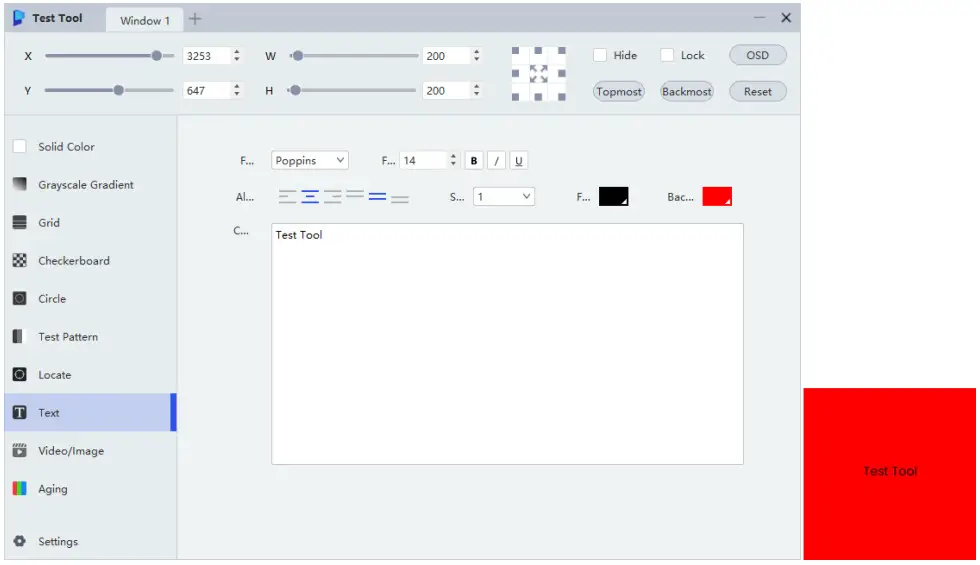The width and height of the screenshot is (980, 565).
Task: Open Checkerboard in the sidebar
Action: point(73,261)
